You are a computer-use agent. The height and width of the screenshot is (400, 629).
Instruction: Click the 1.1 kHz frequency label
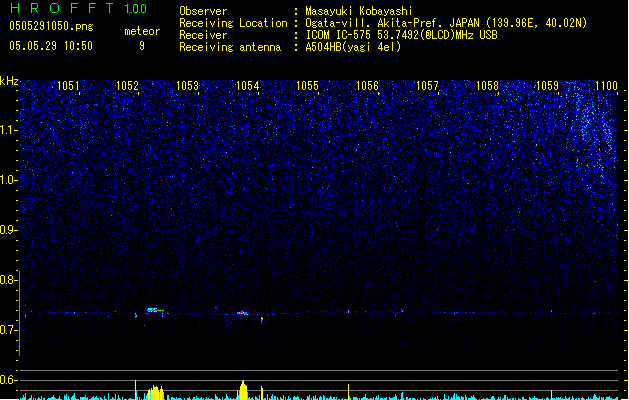coord(8,130)
